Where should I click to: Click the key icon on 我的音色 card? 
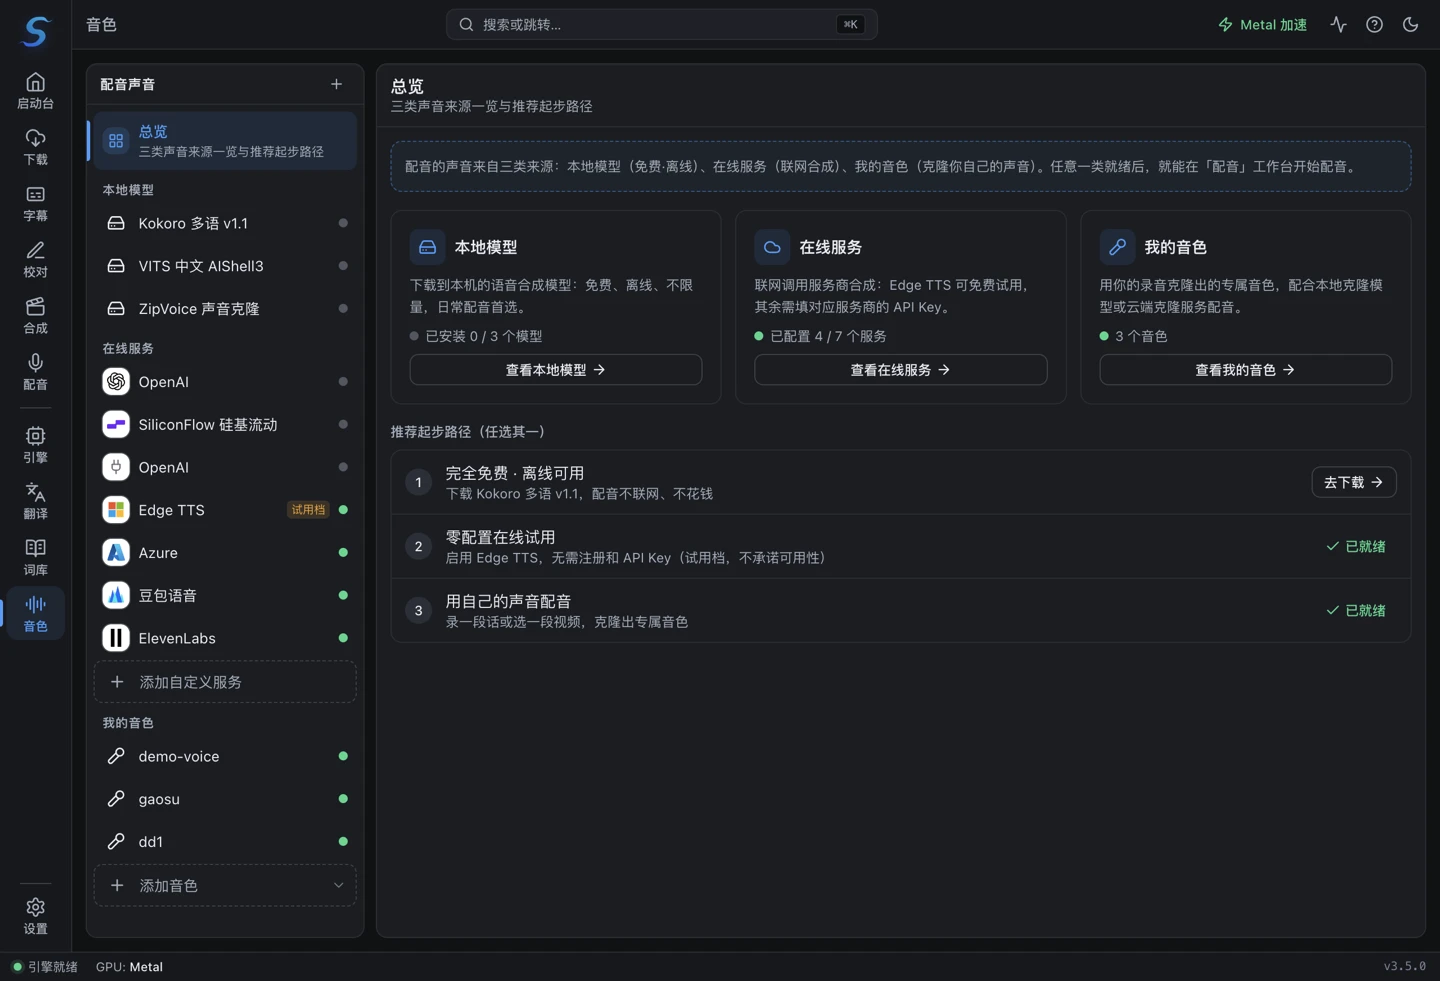pyautogui.click(x=1117, y=247)
